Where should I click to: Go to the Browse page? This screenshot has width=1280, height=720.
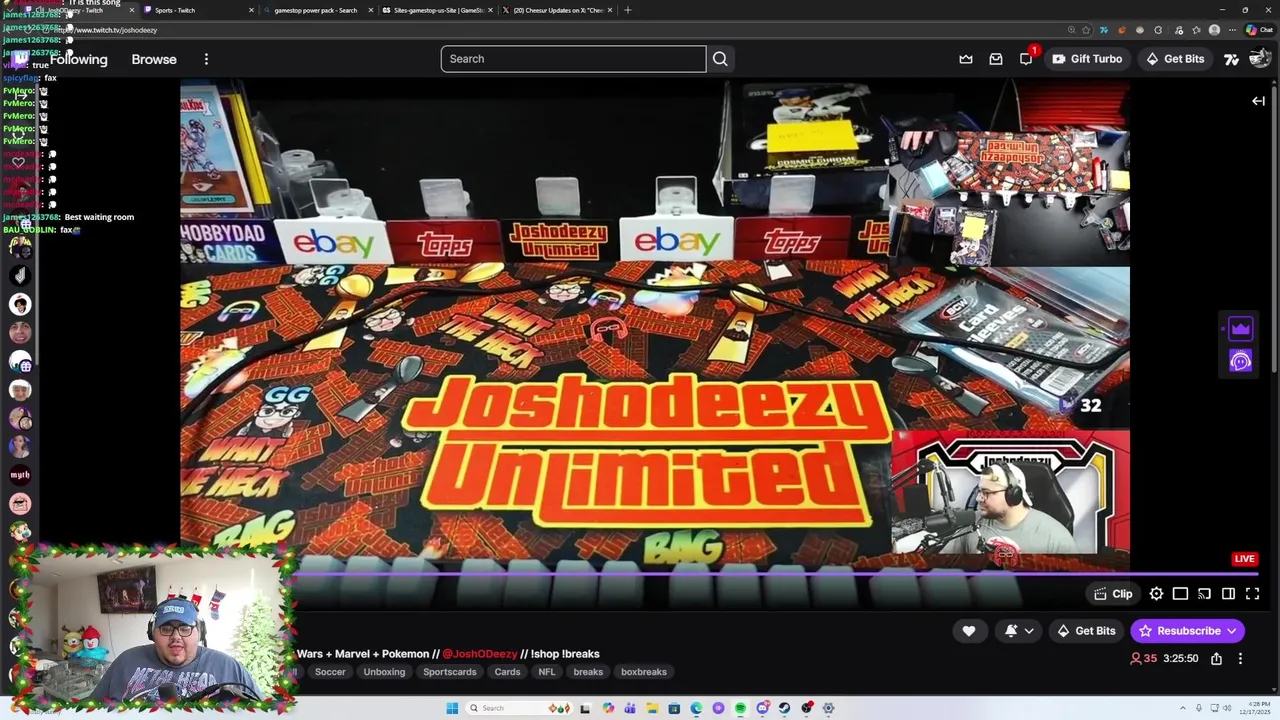[x=154, y=59]
